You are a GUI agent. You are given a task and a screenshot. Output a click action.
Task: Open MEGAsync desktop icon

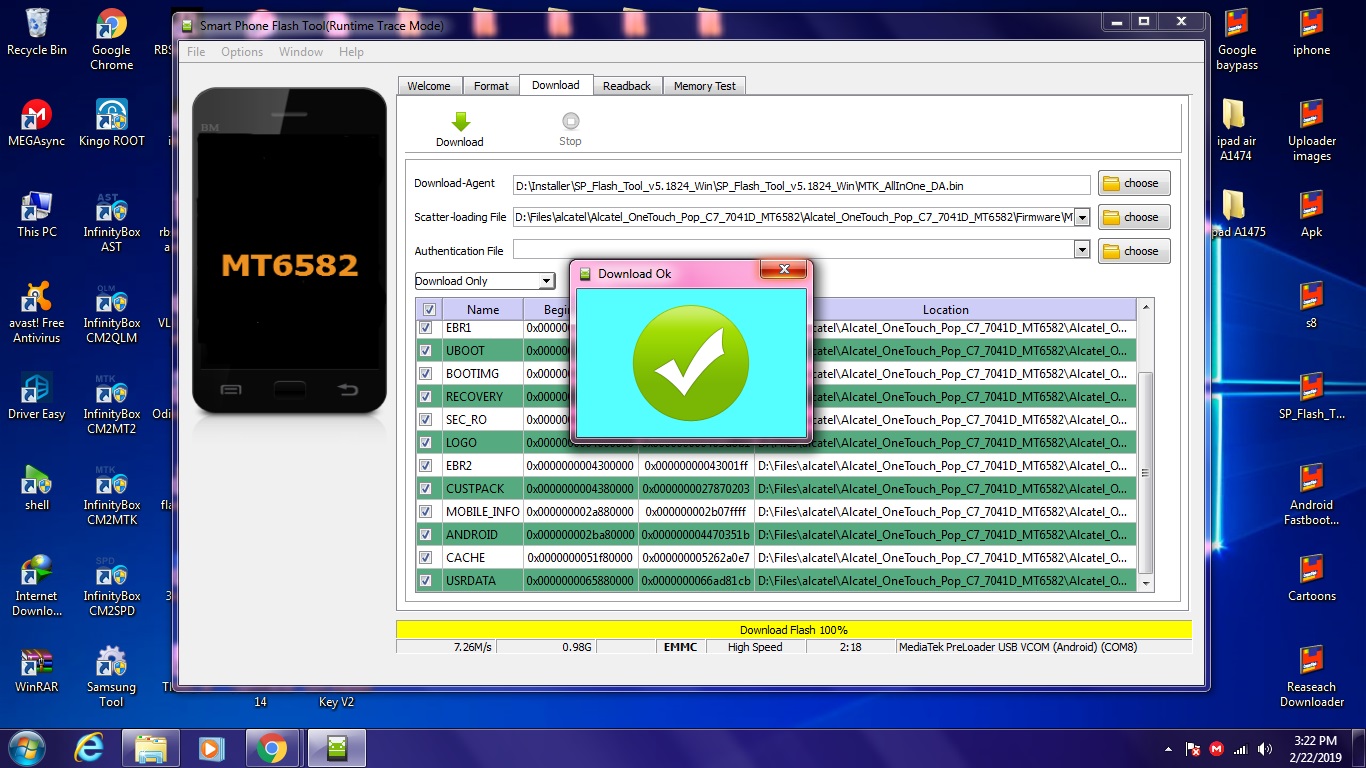pos(37,123)
